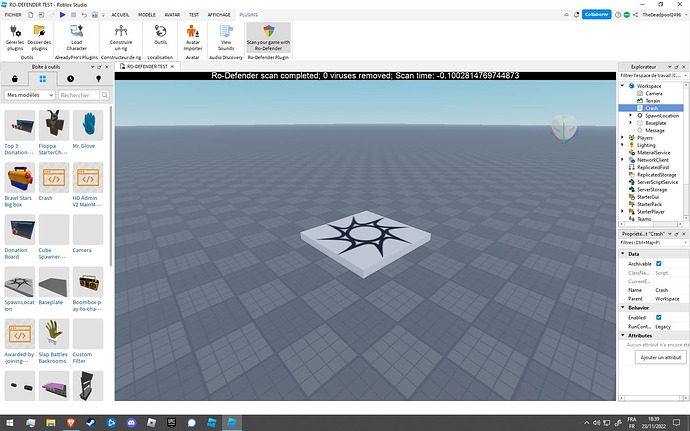690x431 pixels.
Task: Select Message in the Explorer
Action: (655, 130)
